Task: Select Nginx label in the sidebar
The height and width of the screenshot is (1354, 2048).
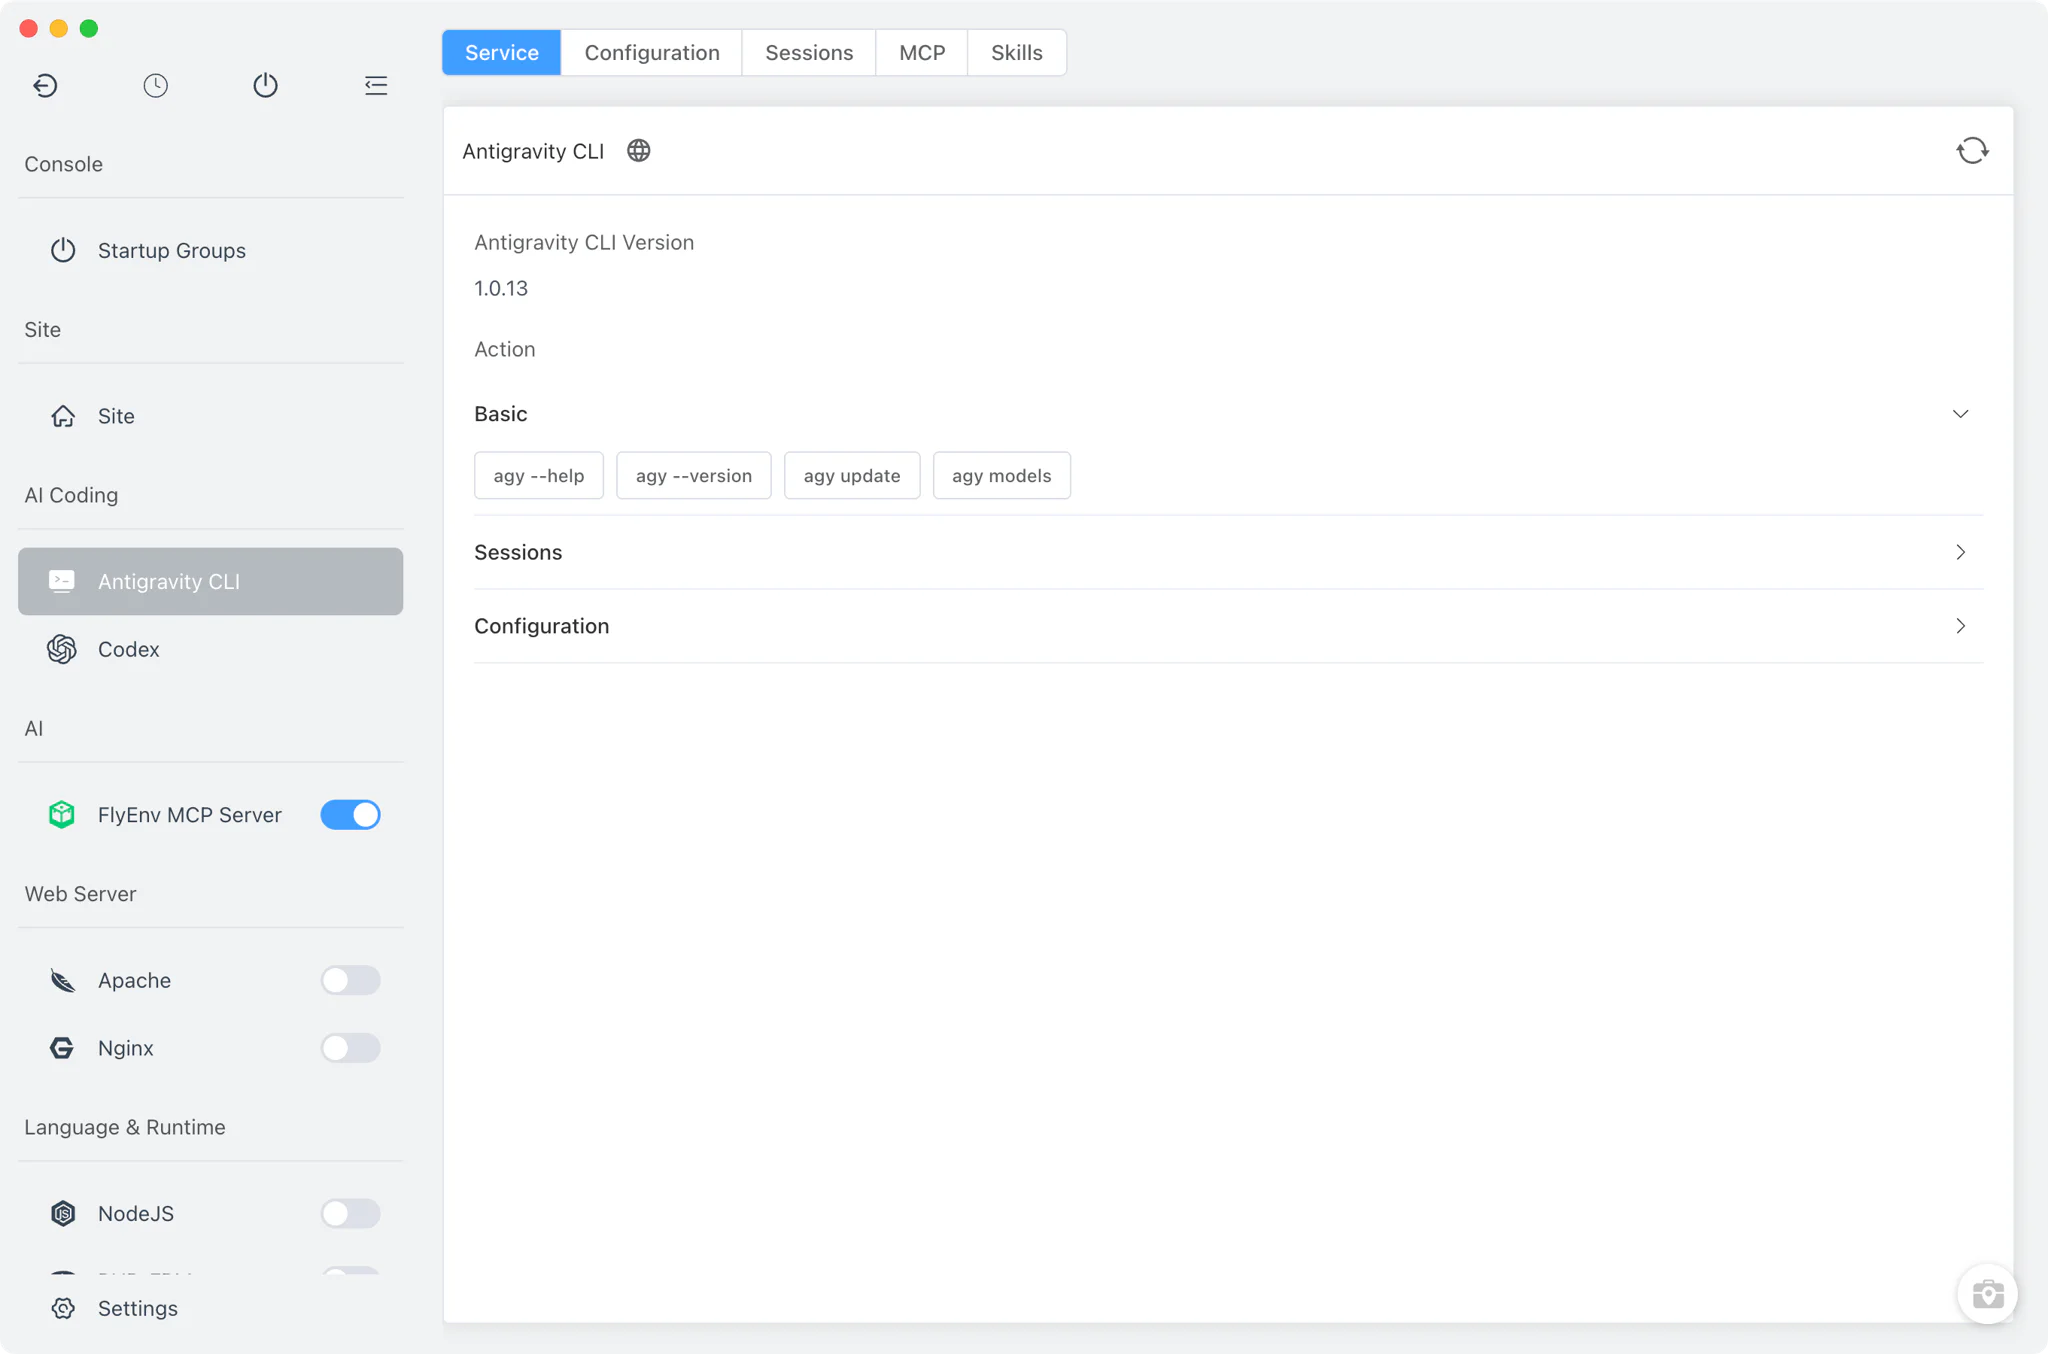Action: point(126,1048)
